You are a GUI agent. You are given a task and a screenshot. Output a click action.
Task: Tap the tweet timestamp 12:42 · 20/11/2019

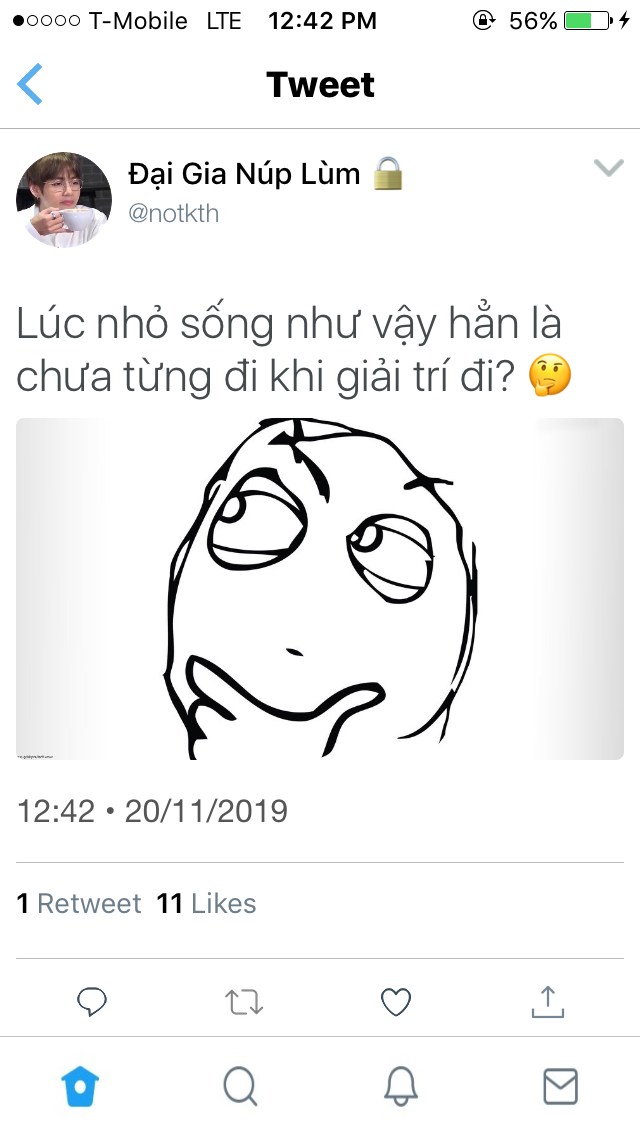click(152, 811)
